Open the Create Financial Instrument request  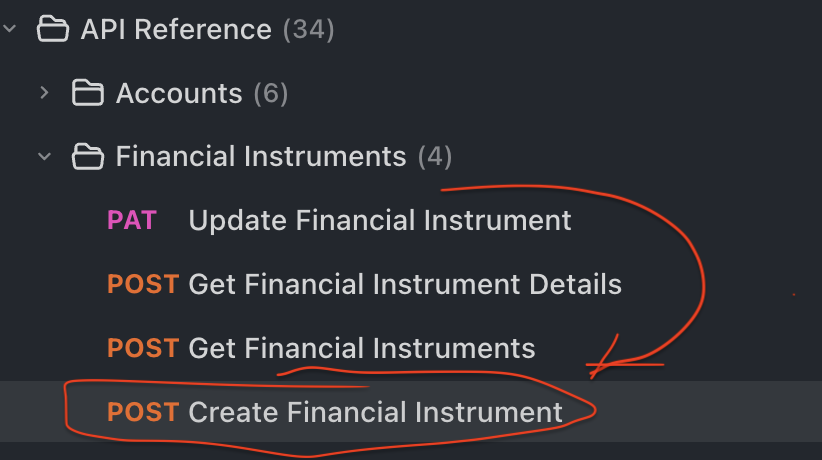(x=376, y=411)
